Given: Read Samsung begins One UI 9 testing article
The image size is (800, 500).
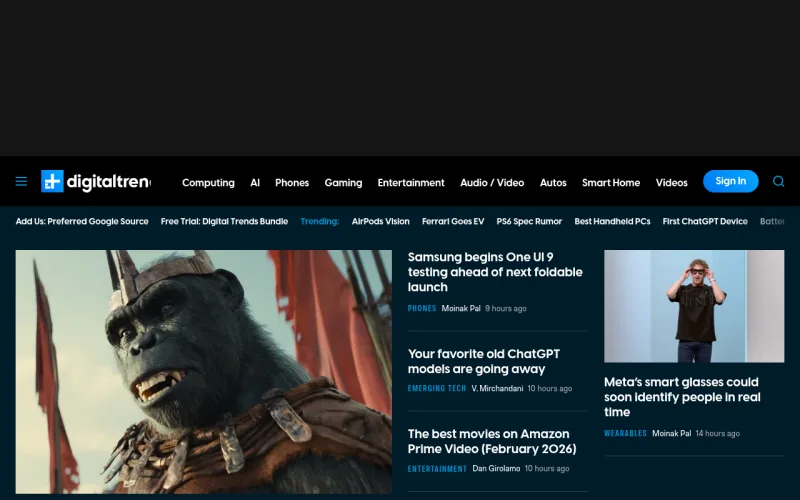Looking at the screenshot, I should (495, 272).
